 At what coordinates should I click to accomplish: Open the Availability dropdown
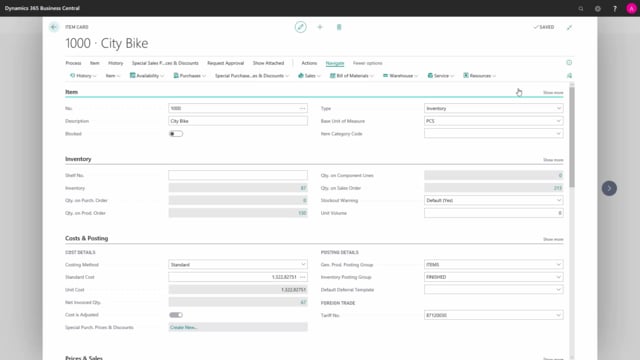[x=147, y=76]
